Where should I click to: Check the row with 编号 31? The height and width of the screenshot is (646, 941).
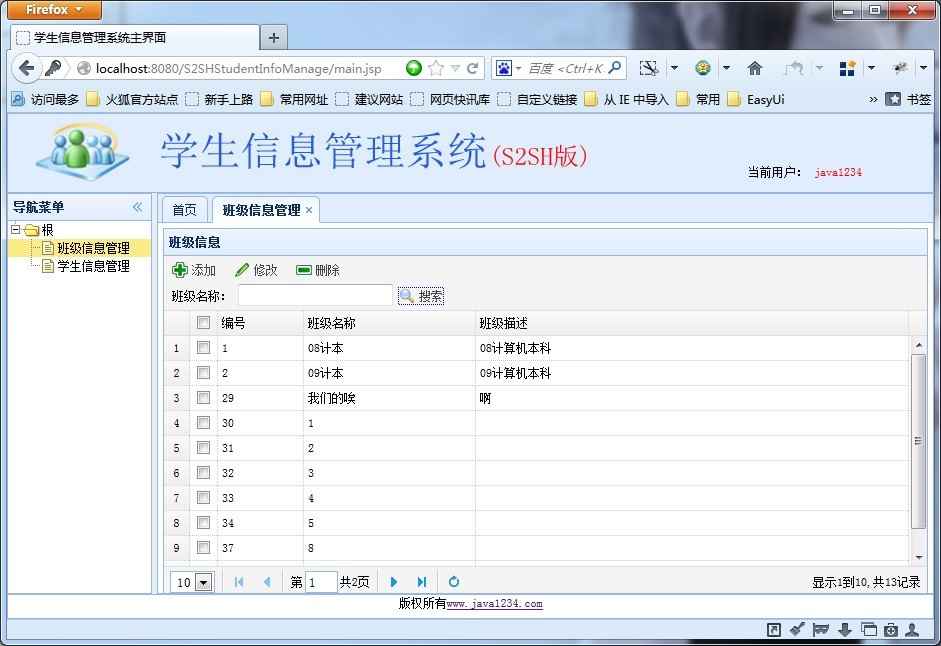pyautogui.click(x=203, y=448)
